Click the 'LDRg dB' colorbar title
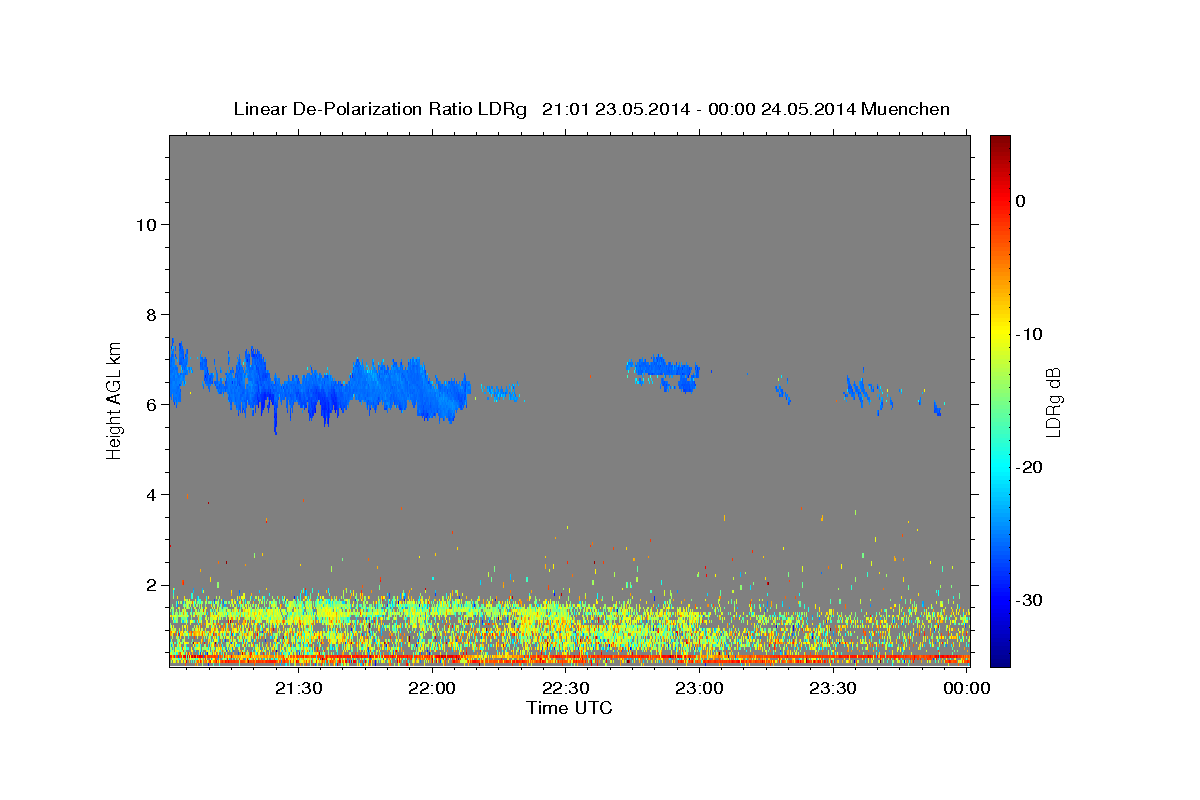This screenshot has height=800, width=1200. 1053,401
